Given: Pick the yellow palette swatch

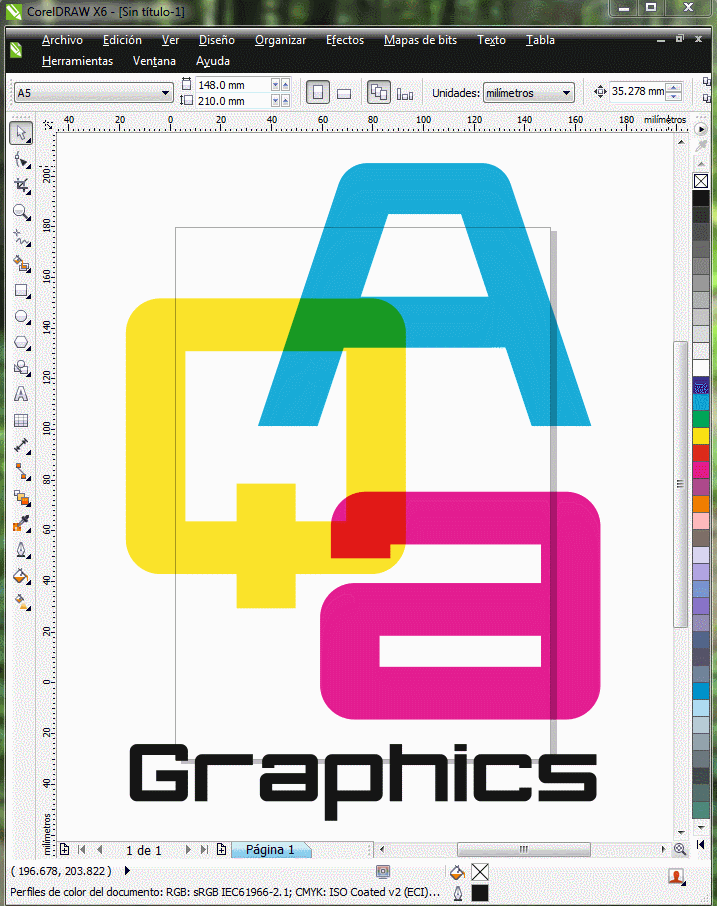Looking at the screenshot, I should [x=701, y=436].
